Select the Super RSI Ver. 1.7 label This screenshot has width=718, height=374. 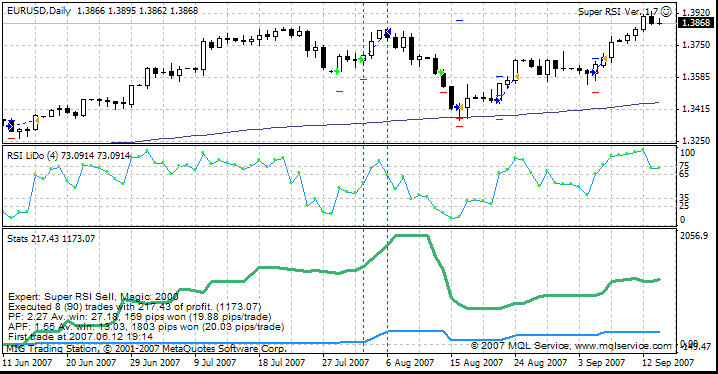coord(618,11)
